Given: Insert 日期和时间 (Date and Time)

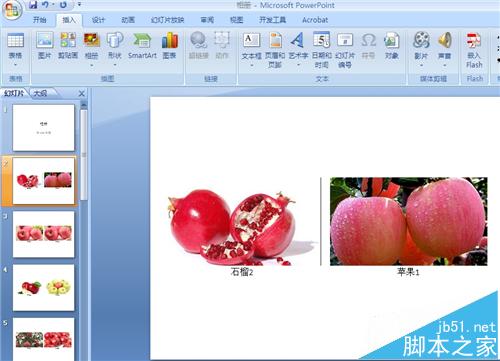Looking at the screenshot, I should click(x=322, y=50).
